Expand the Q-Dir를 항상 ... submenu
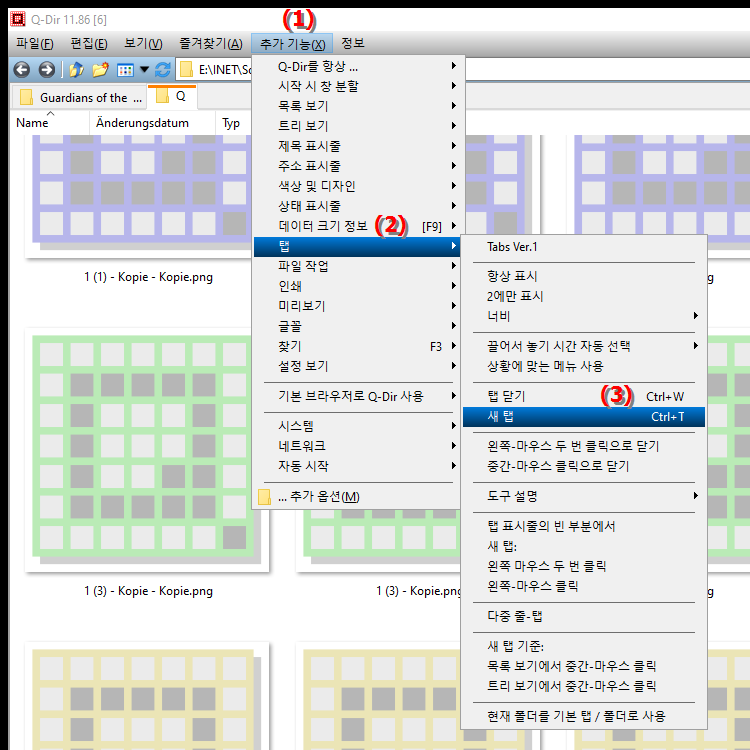750x750 pixels. tap(356, 66)
